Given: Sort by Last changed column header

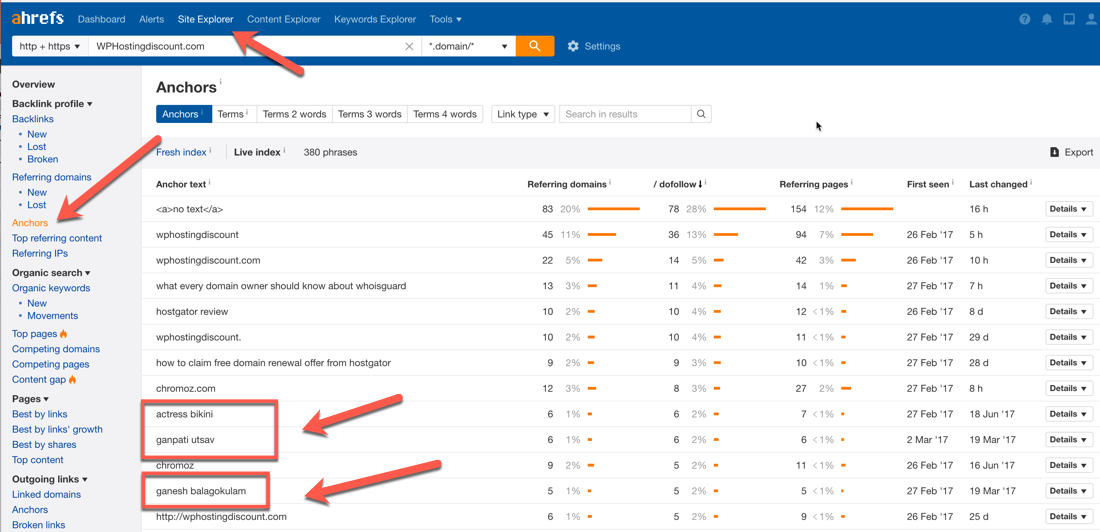Looking at the screenshot, I should click(x=998, y=184).
